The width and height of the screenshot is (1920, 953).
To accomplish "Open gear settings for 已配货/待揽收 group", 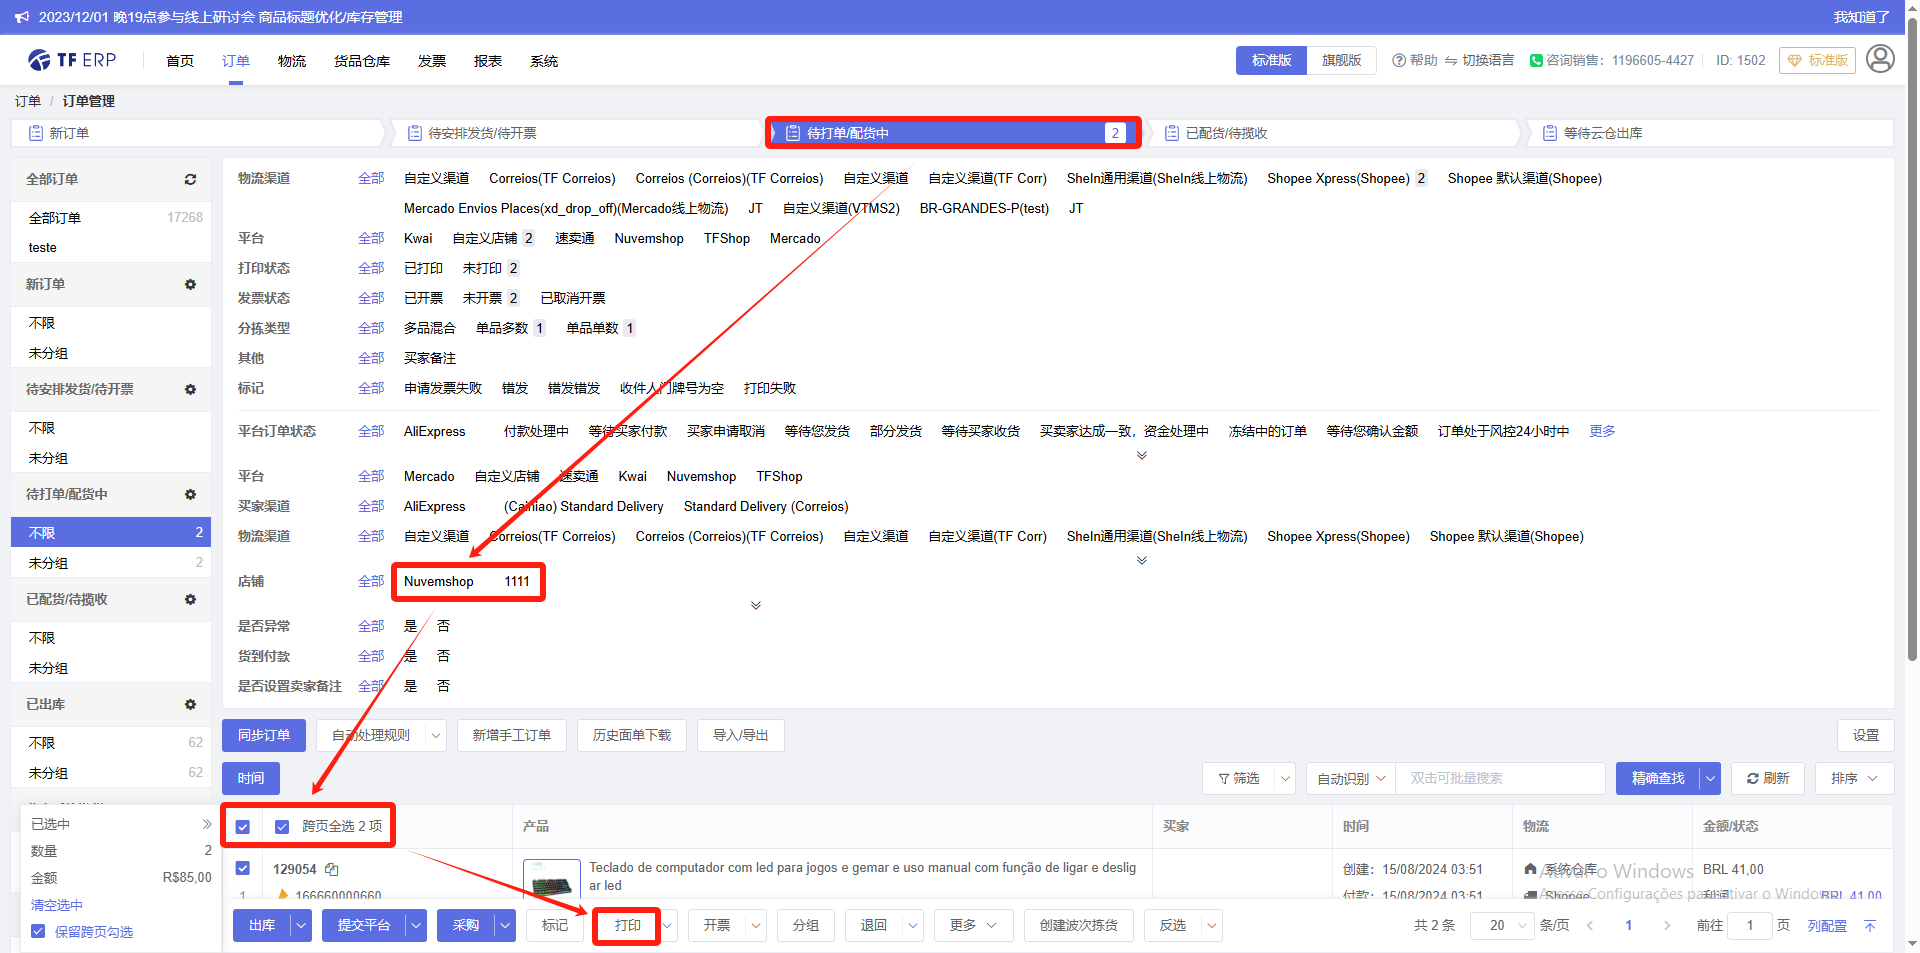I will 190,599.
